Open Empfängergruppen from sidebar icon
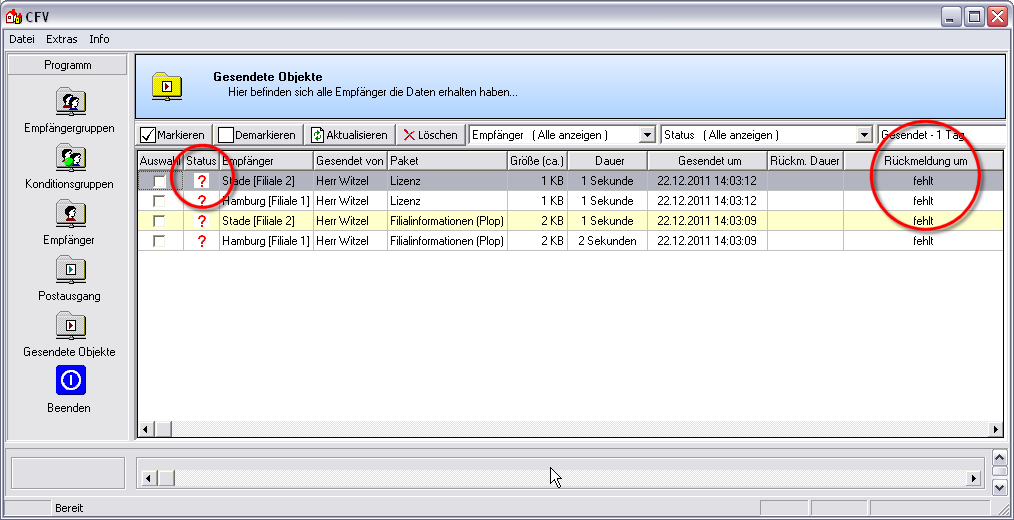 click(x=69, y=102)
